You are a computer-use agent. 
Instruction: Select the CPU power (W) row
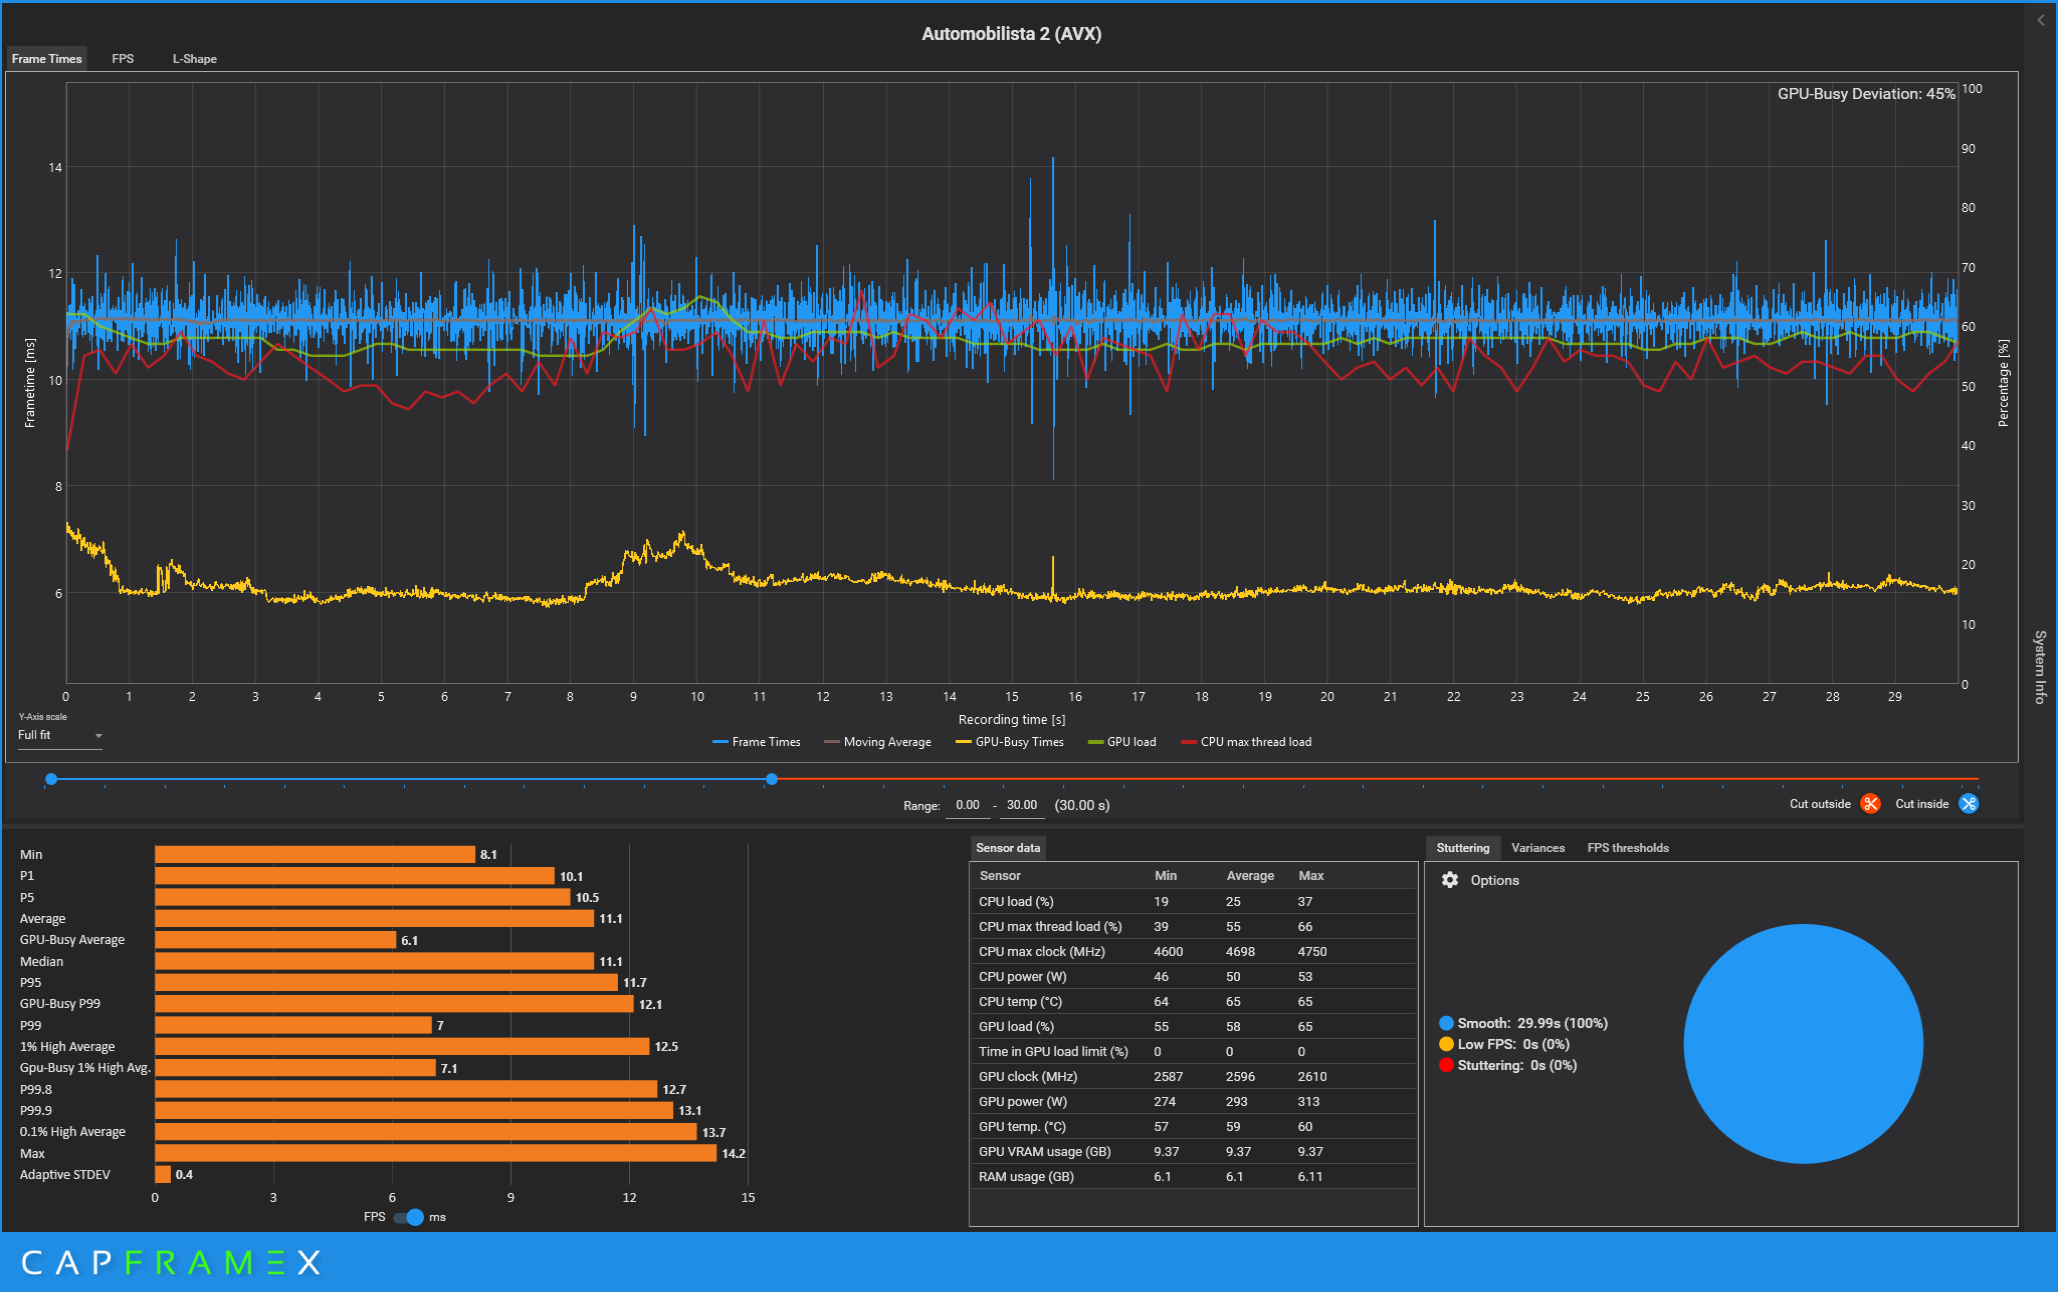pyautogui.click(x=1194, y=976)
